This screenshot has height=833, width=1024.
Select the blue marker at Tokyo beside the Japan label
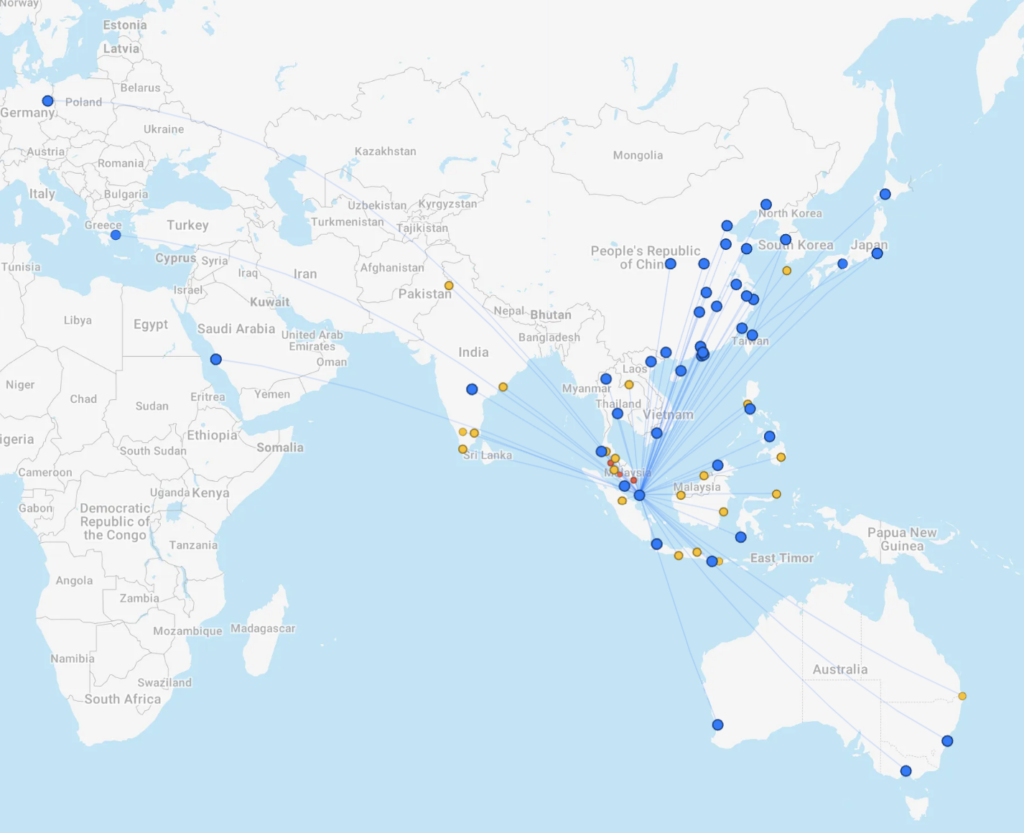pos(877,253)
